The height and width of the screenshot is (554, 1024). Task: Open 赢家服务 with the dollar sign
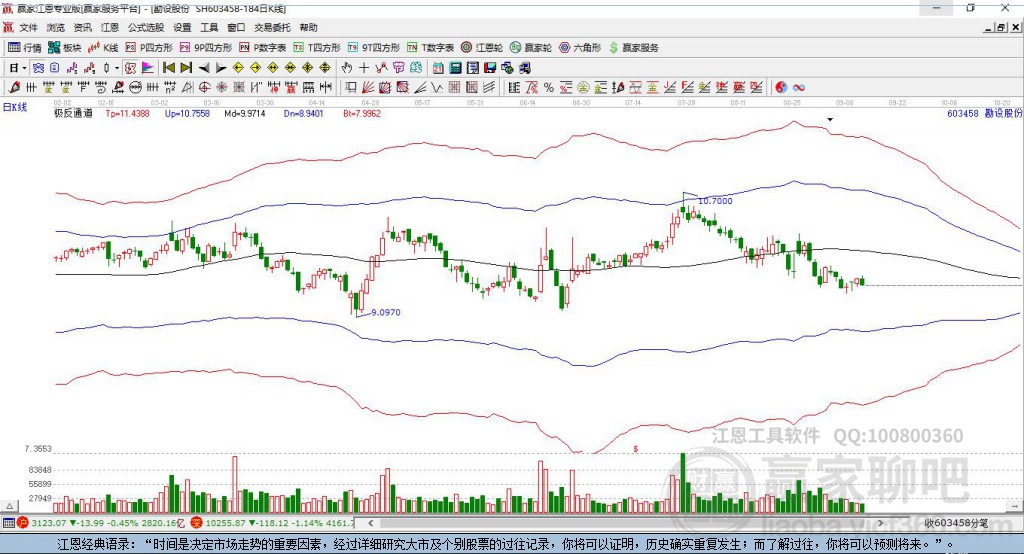click(x=633, y=48)
